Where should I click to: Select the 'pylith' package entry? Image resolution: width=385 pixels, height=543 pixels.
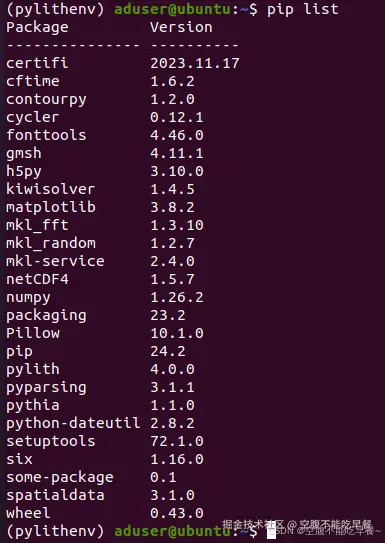click(33, 369)
